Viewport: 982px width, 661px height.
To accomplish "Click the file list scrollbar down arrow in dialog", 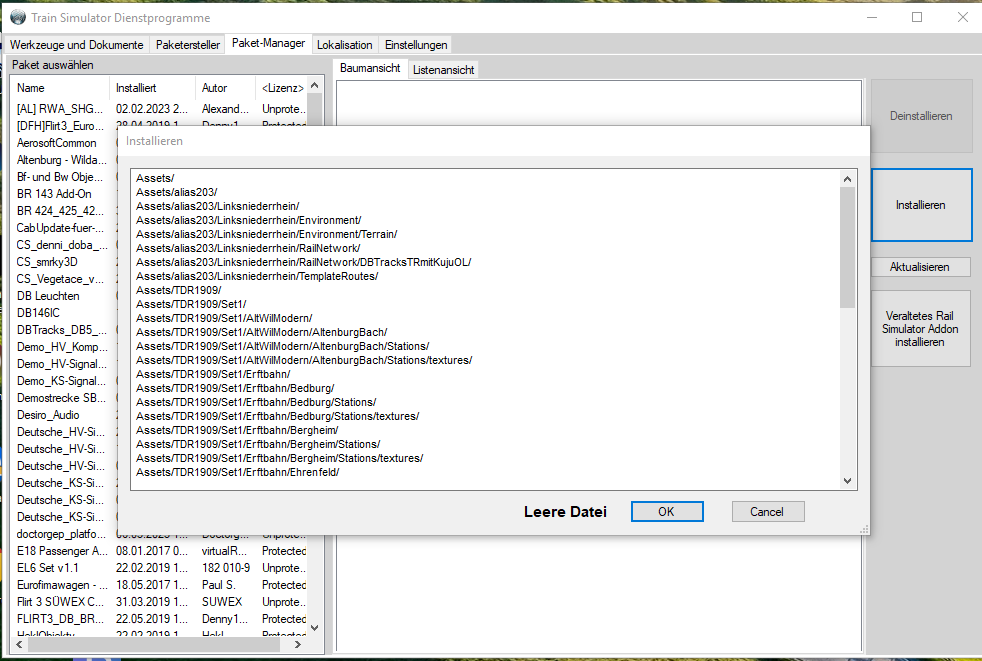I will [x=847, y=481].
